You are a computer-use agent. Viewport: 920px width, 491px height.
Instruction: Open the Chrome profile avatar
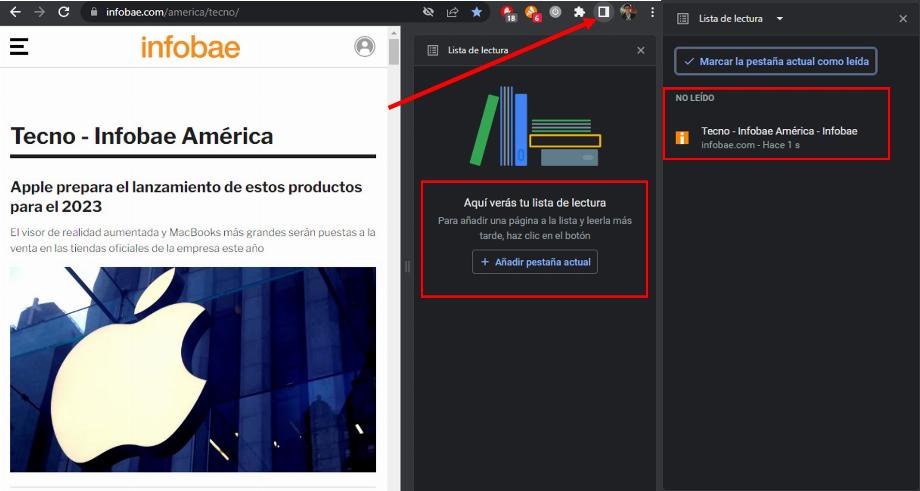pyautogui.click(x=628, y=12)
